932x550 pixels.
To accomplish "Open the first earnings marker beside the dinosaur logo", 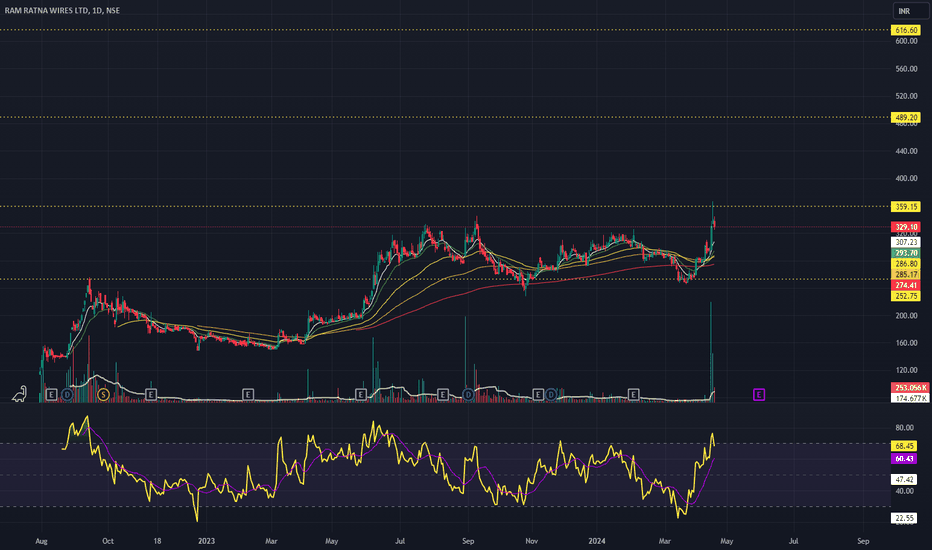I will click(x=52, y=394).
